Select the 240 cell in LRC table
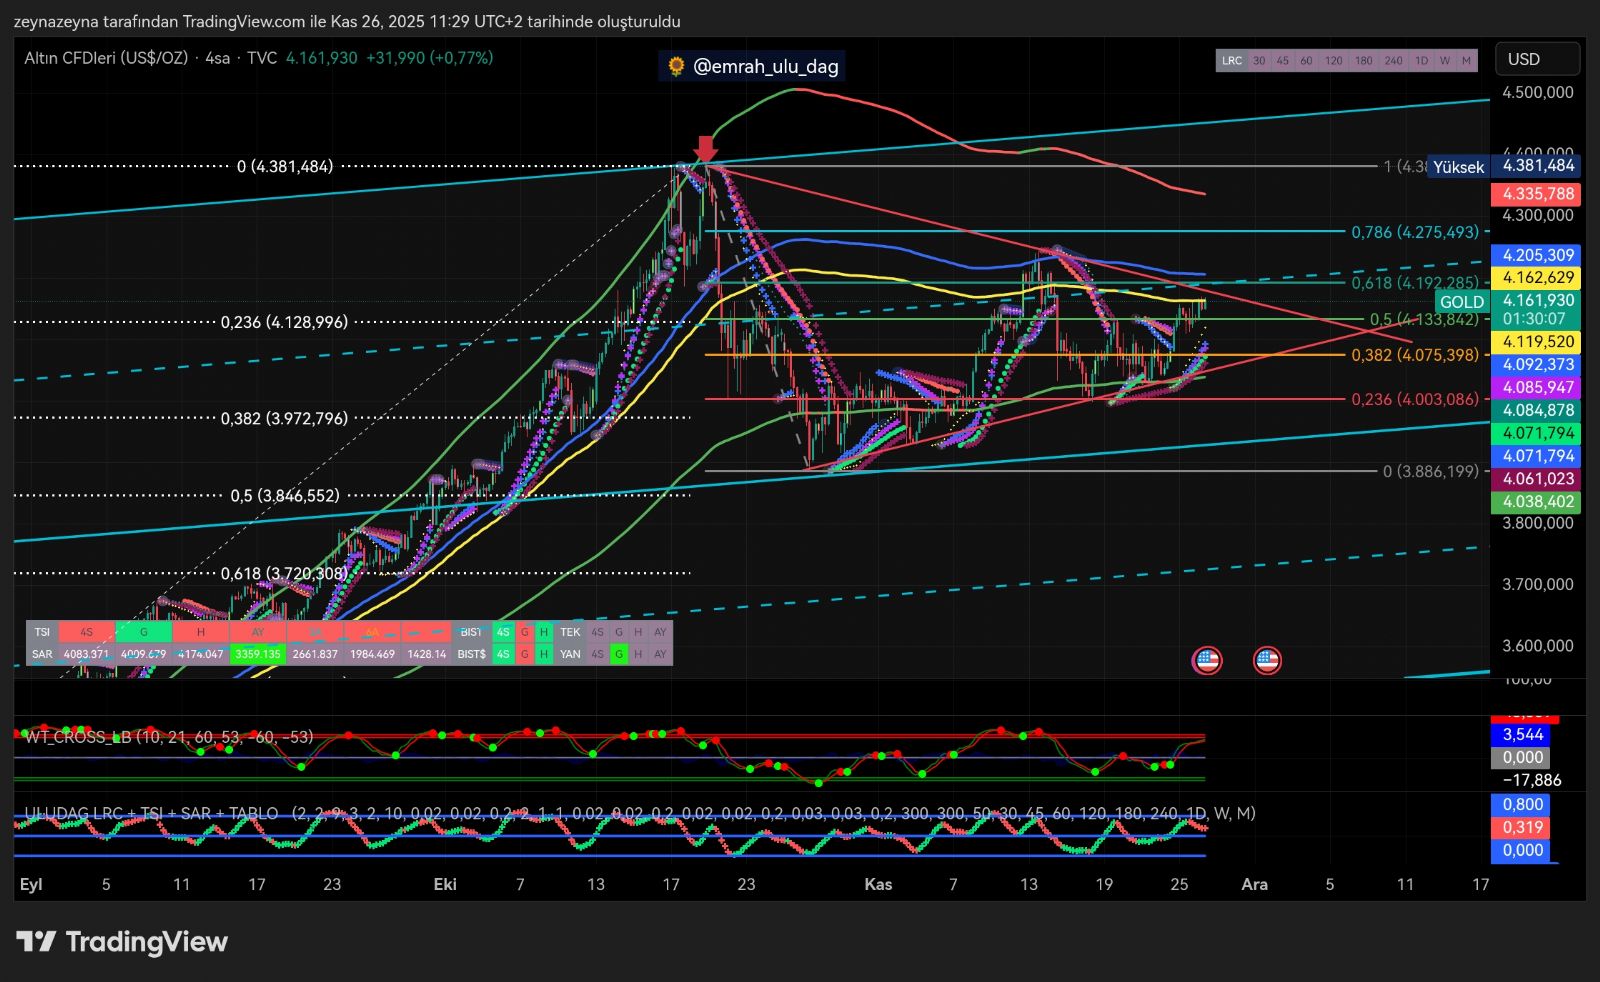Image resolution: width=1600 pixels, height=982 pixels. (1393, 61)
